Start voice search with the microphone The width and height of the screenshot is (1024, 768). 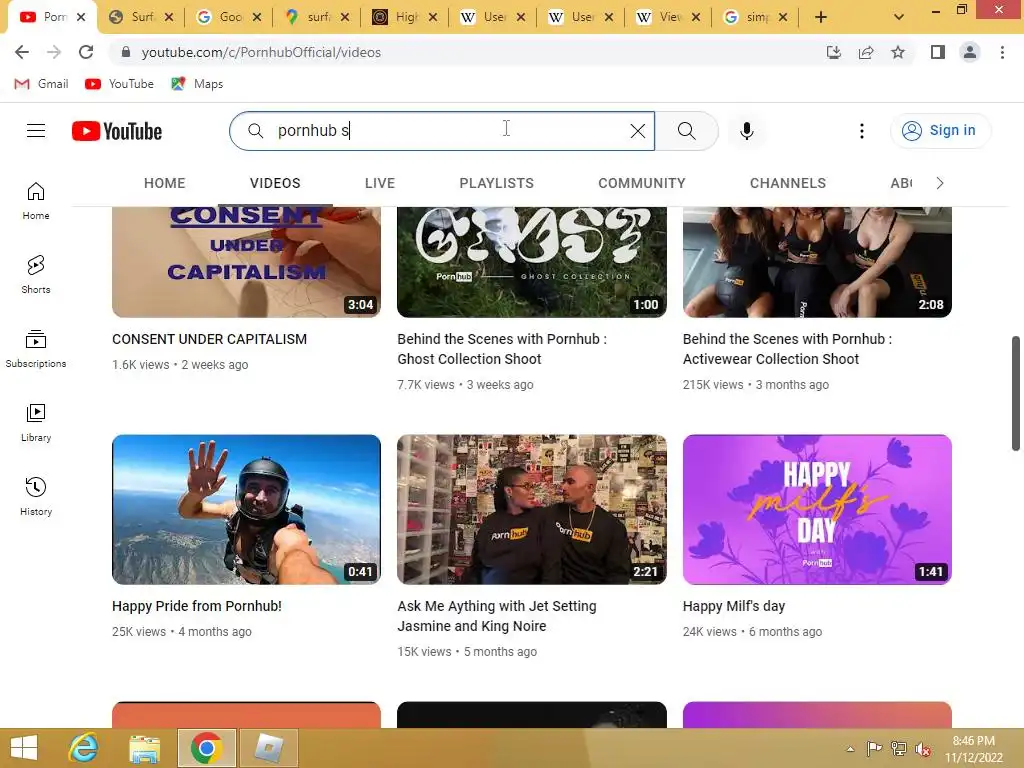(746, 131)
